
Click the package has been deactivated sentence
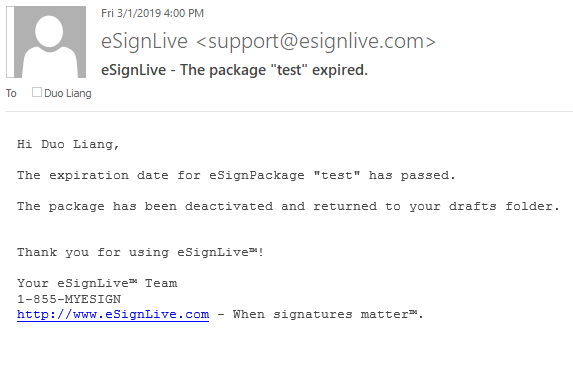pyautogui.click(x=288, y=207)
